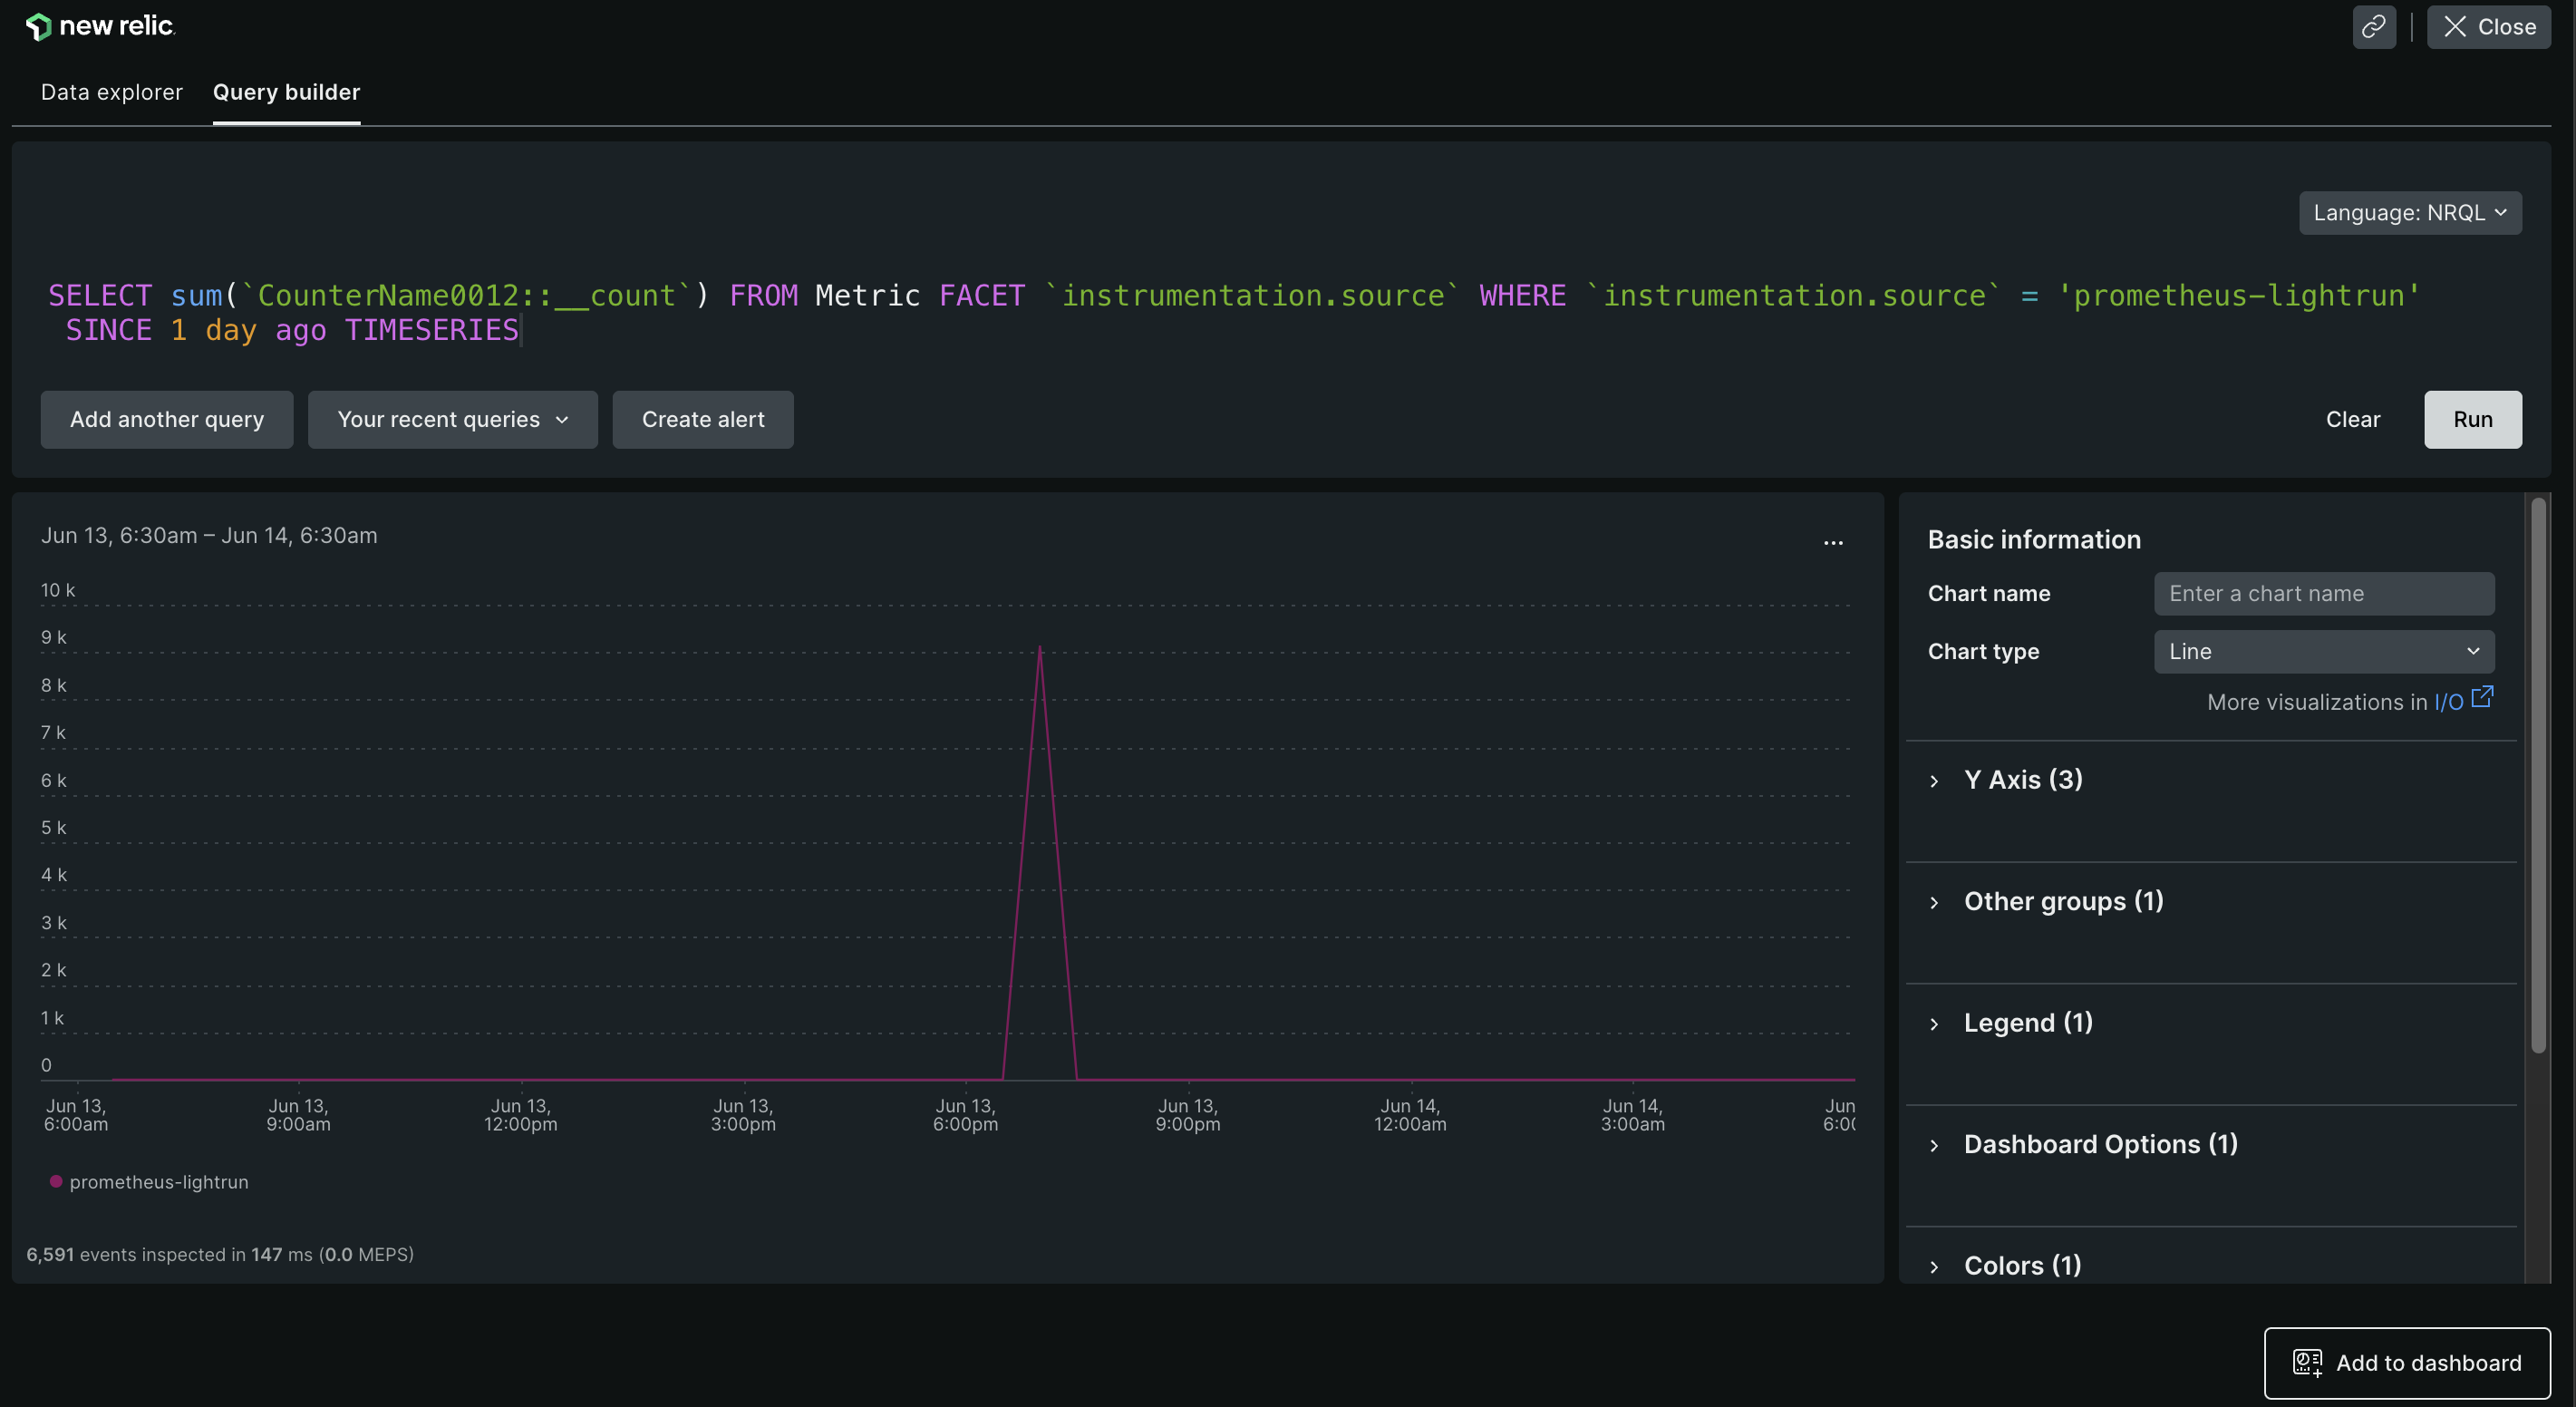The height and width of the screenshot is (1407, 2576).
Task: Select the Query builder tab
Action: (286, 92)
